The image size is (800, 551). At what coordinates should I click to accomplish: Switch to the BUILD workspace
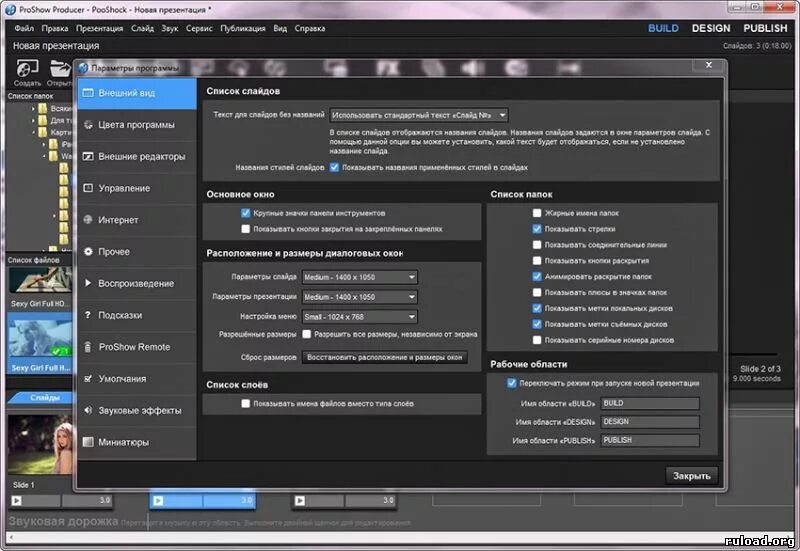(663, 28)
